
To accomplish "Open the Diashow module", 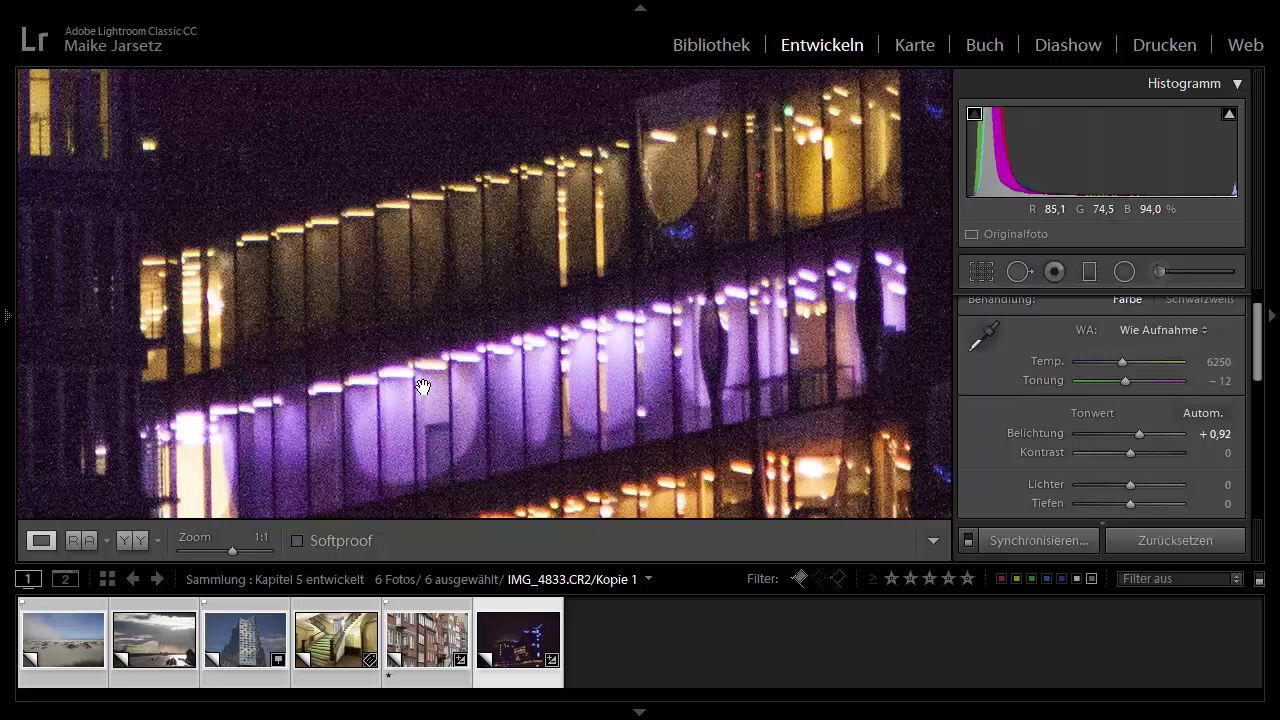I will 1068,45.
